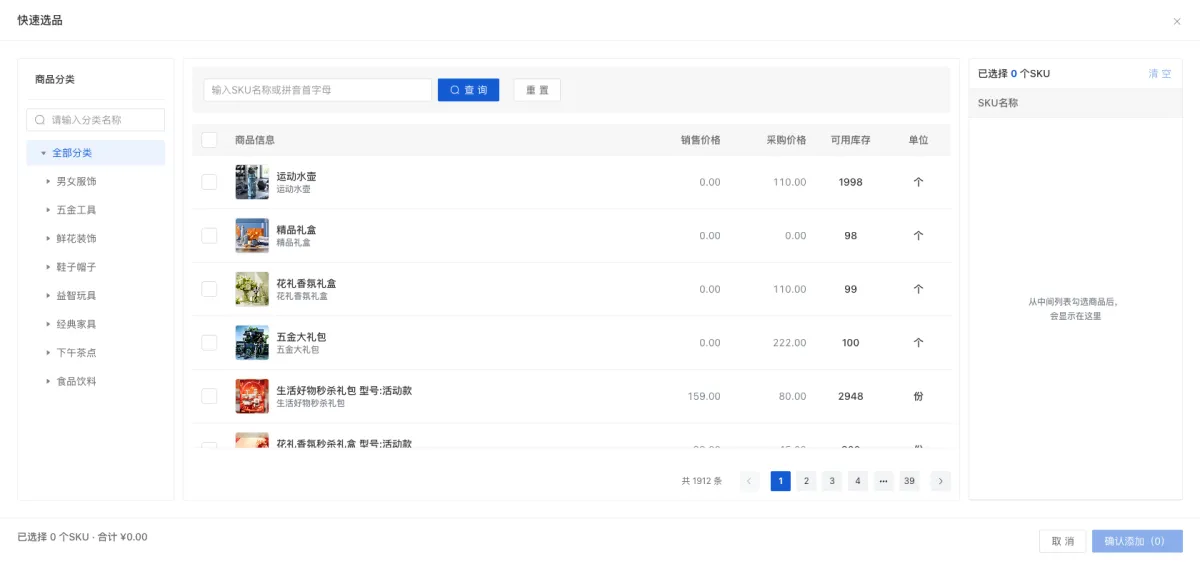The height and width of the screenshot is (564, 1200).
Task: Expand the 鲜花装饰 category
Action: tap(48, 239)
